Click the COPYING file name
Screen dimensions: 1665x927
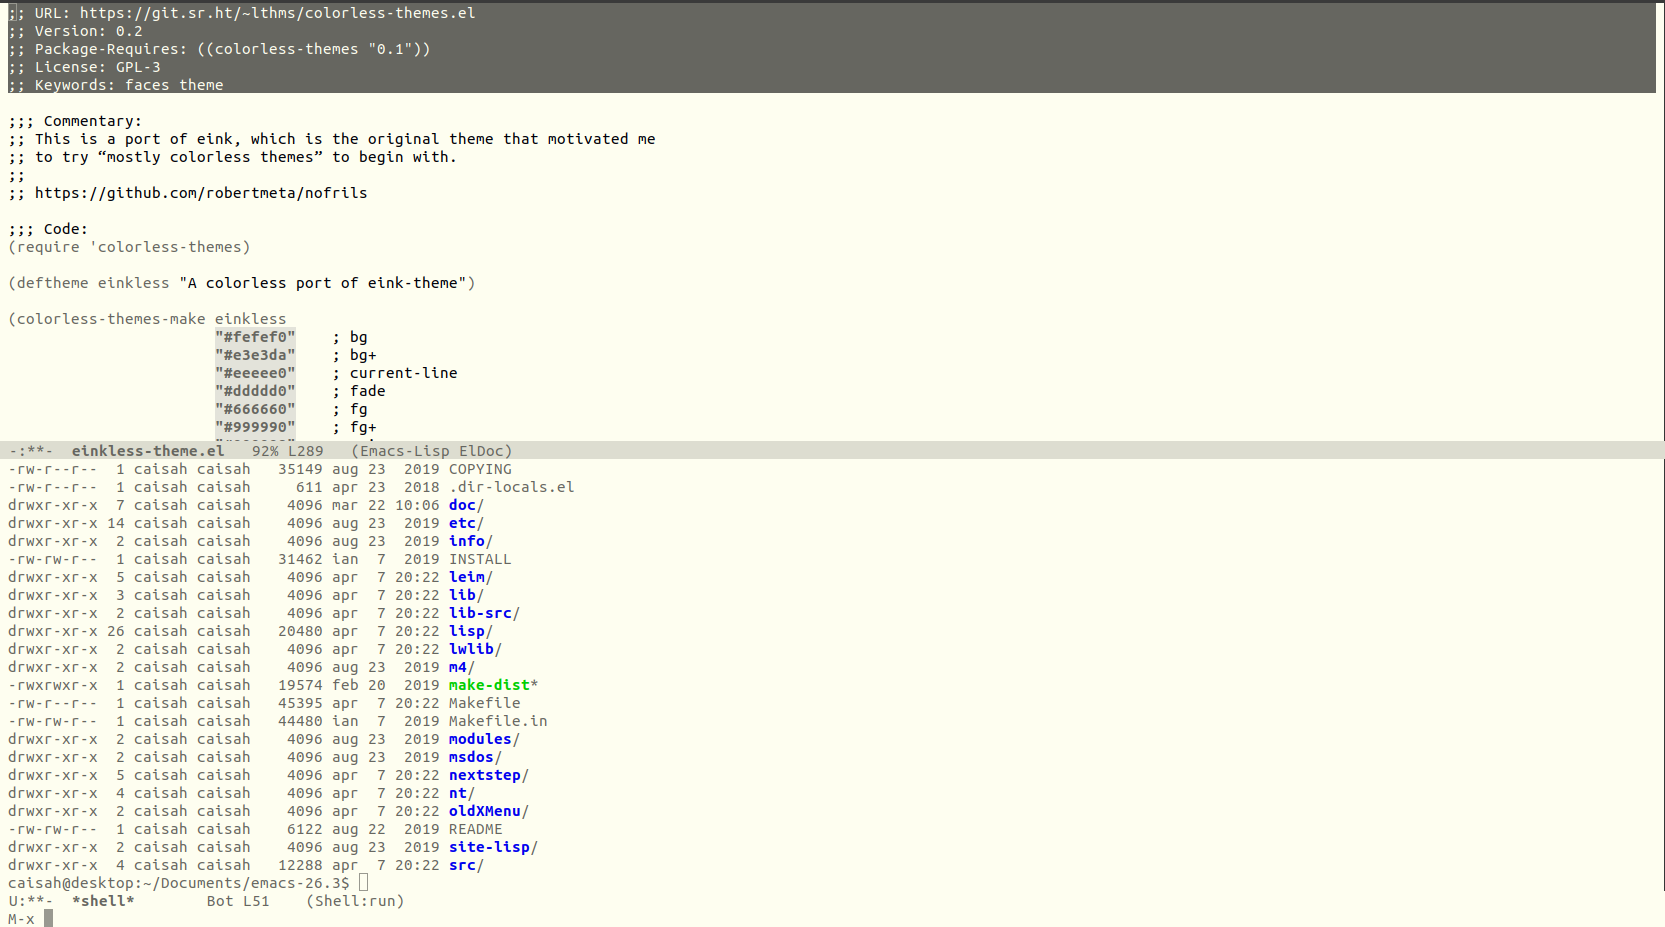pos(480,469)
